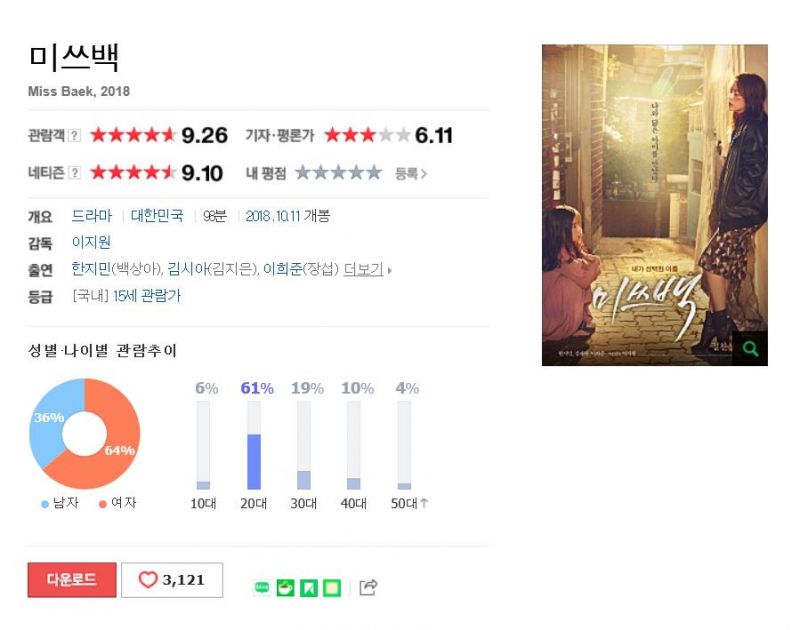Open director 이지원 page
The width and height of the screenshot is (800, 630).
[91, 242]
